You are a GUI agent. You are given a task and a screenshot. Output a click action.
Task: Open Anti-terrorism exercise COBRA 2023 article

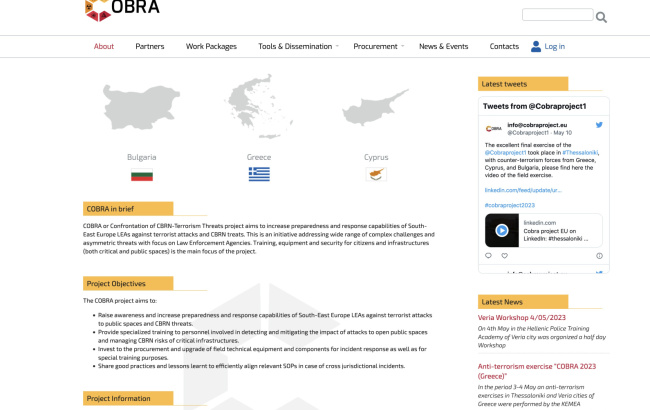tap(537, 371)
